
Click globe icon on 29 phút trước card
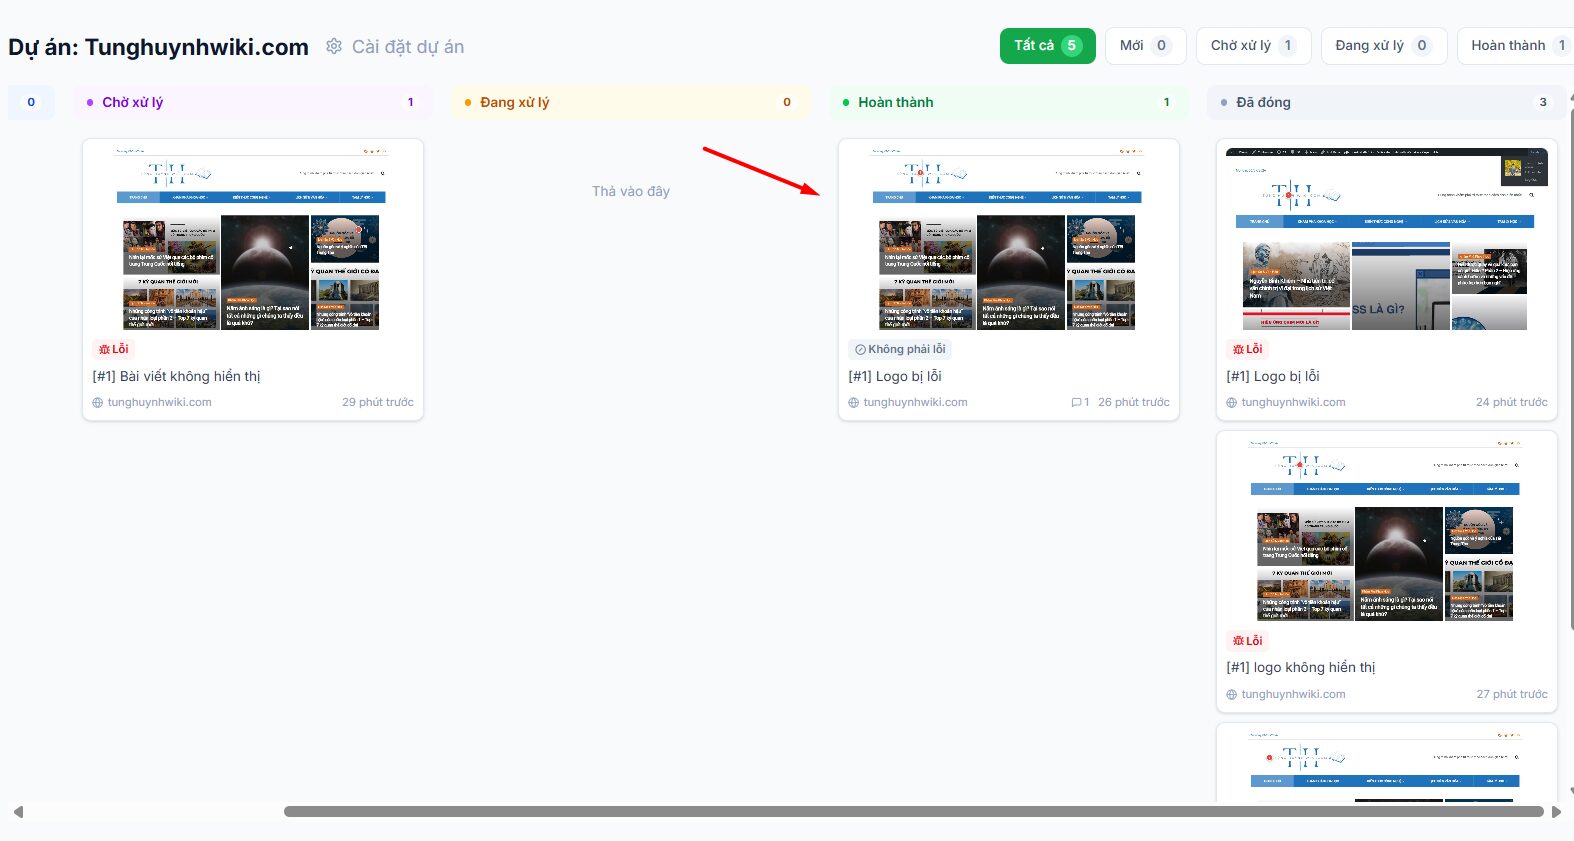tap(98, 402)
